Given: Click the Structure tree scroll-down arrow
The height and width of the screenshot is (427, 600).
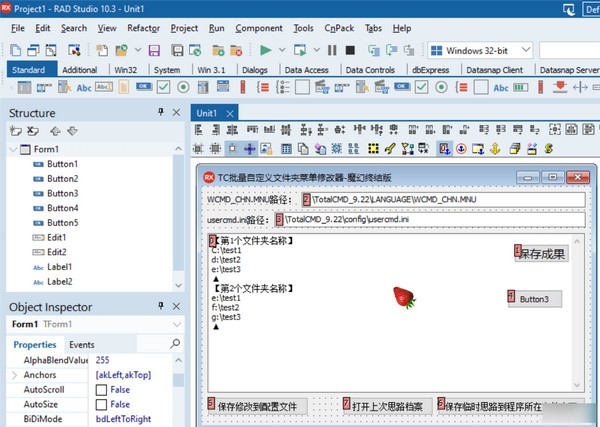Looking at the screenshot, I should pos(178,285).
